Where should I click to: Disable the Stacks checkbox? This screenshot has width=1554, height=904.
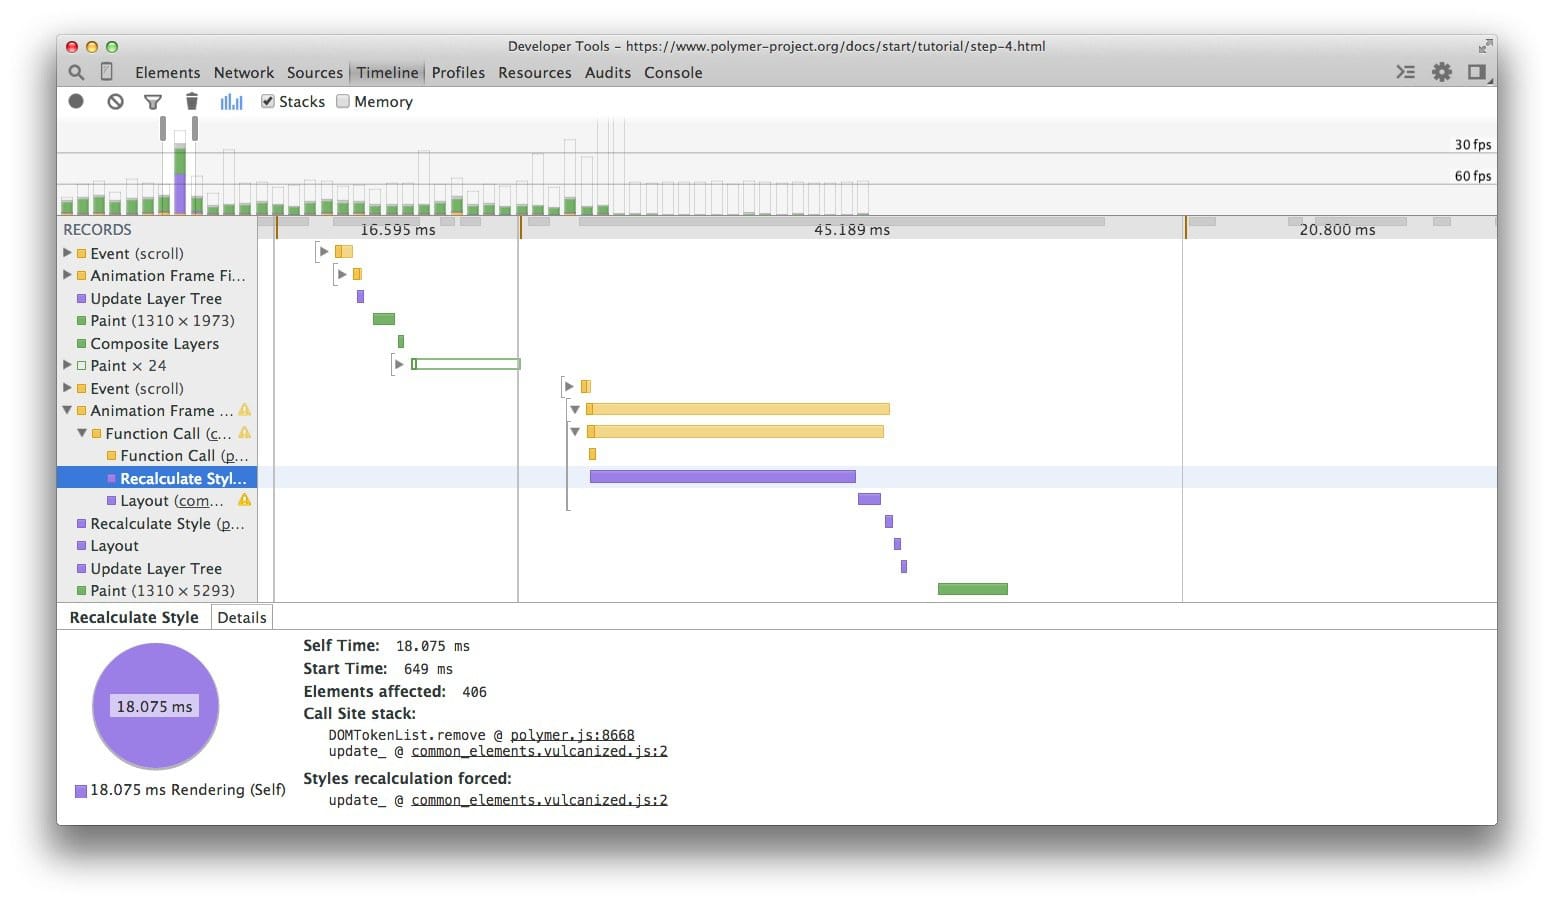[x=267, y=101]
